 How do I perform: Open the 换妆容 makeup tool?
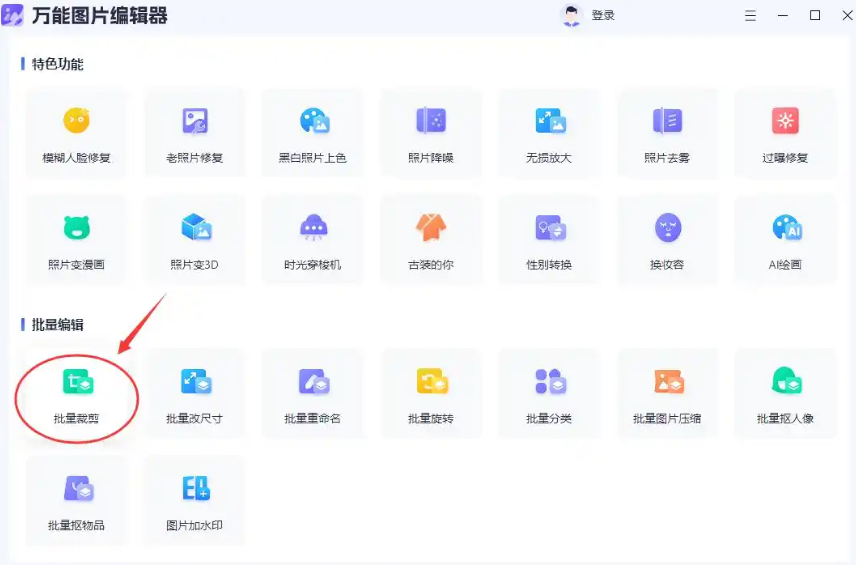point(667,241)
